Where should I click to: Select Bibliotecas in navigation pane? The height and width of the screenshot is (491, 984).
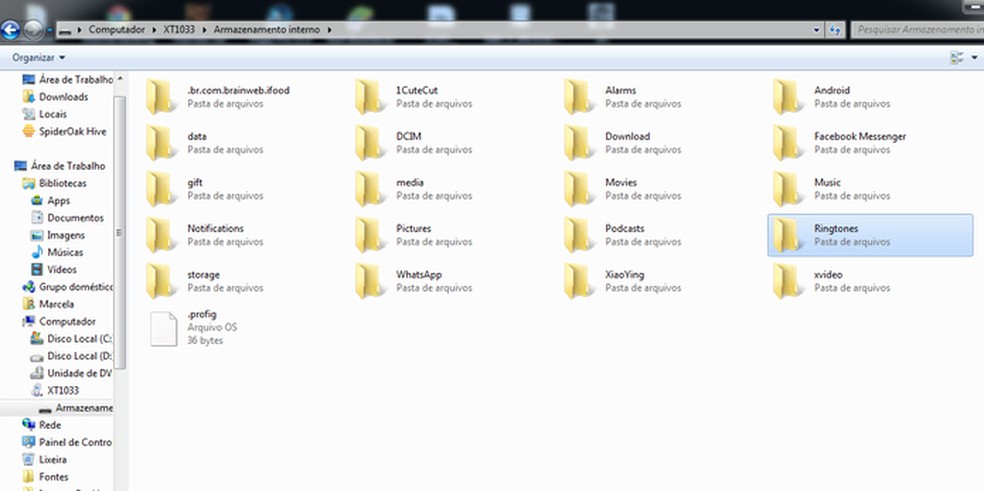[x=55, y=183]
